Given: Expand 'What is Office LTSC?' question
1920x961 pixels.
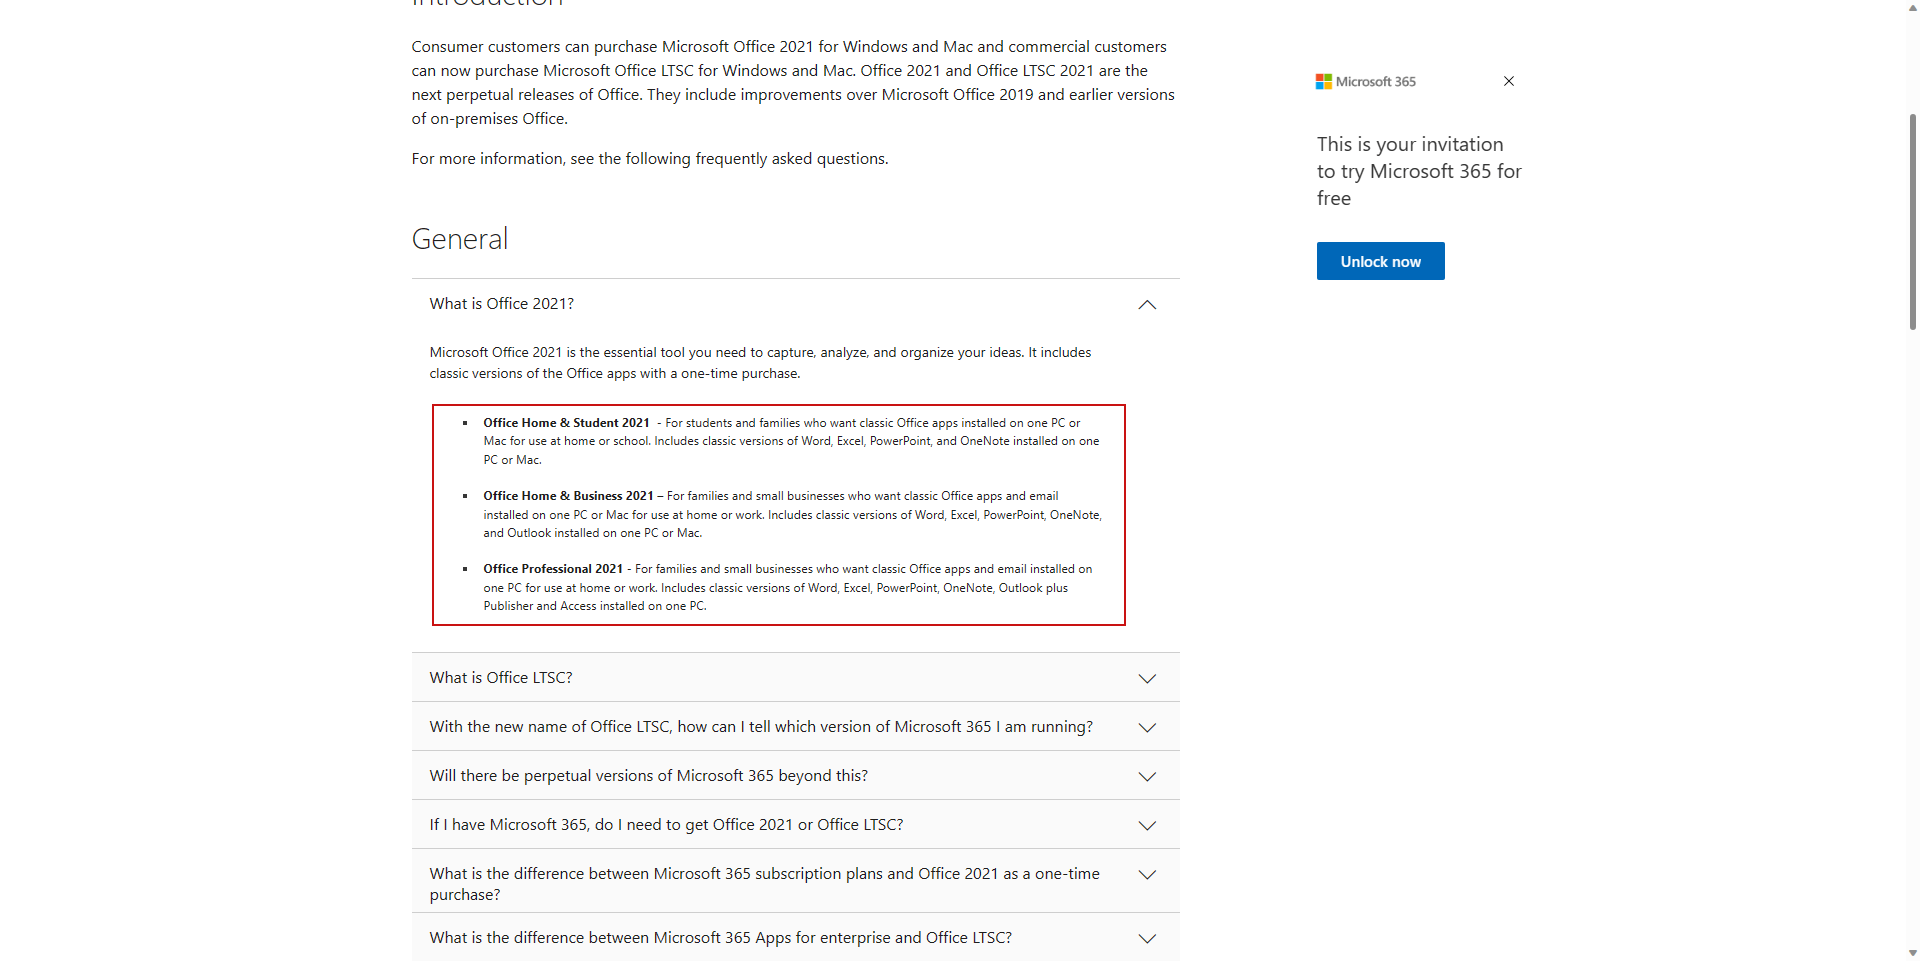Looking at the screenshot, I should (x=795, y=678).
